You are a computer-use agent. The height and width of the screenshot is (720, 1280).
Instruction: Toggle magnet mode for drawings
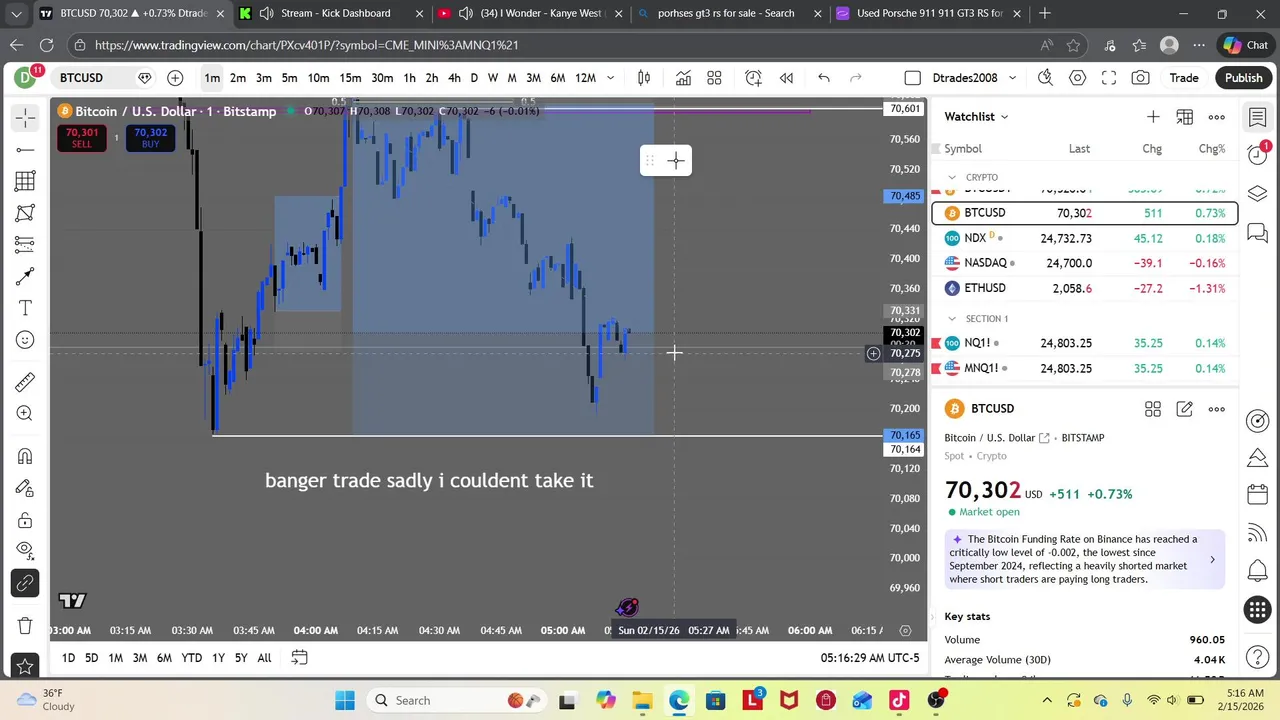(25, 456)
